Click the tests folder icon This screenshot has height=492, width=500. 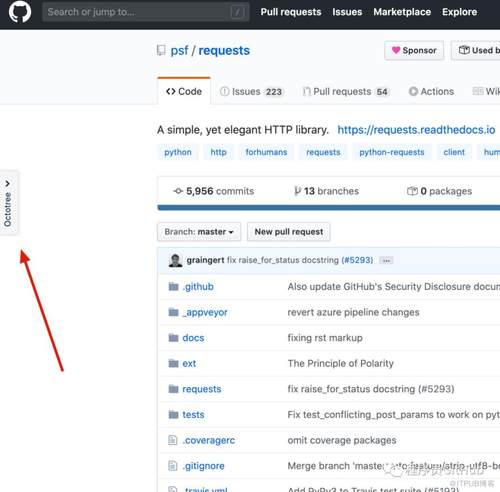click(173, 415)
